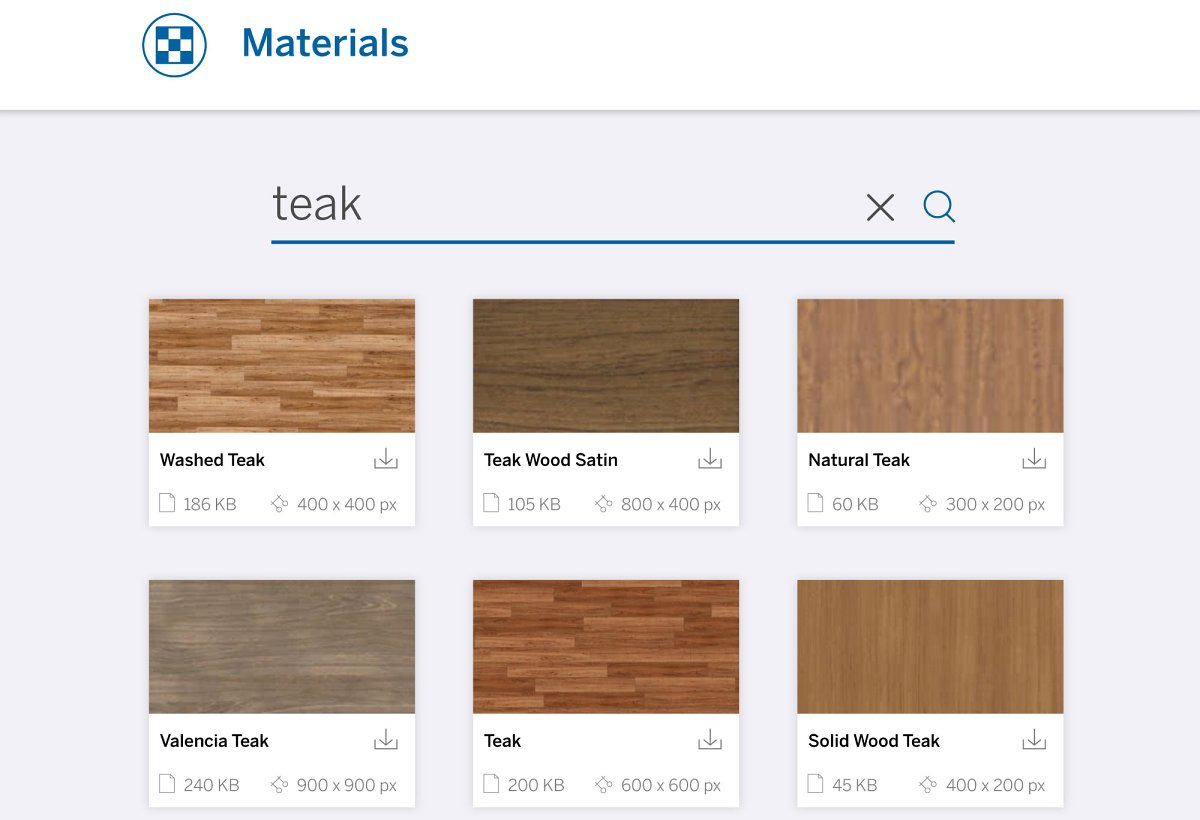Download the Washed Teak material
The width and height of the screenshot is (1200, 820).
coord(386,459)
